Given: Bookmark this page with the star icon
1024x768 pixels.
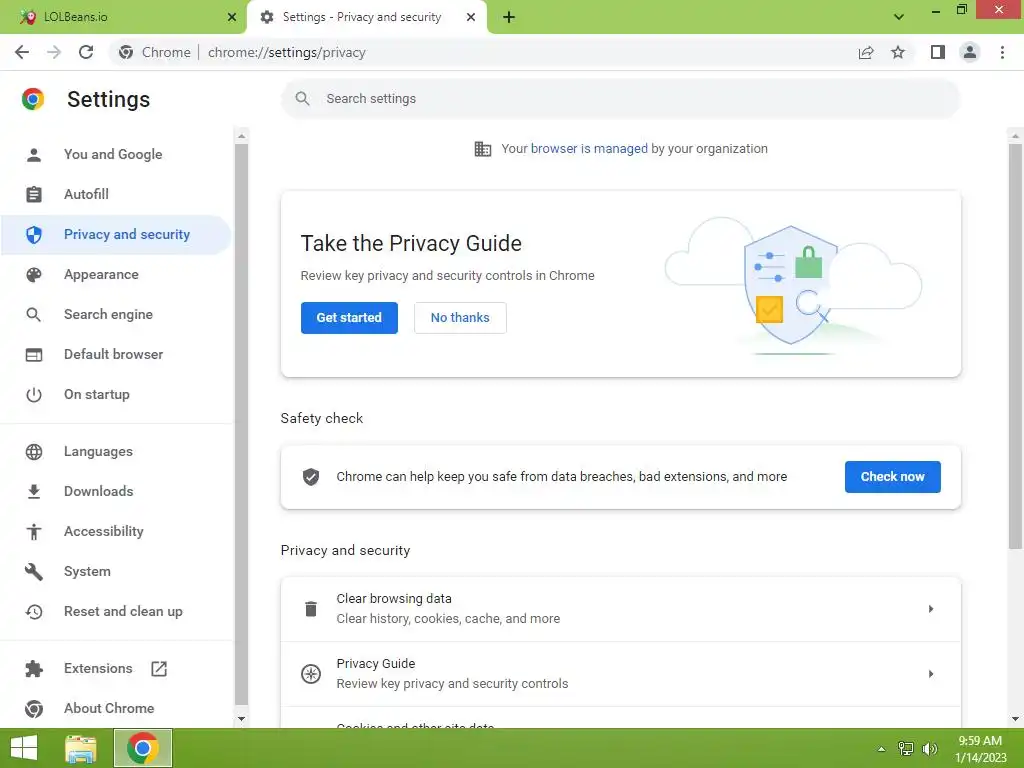Looking at the screenshot, I should pyautogui.click(x=898, y=52).
